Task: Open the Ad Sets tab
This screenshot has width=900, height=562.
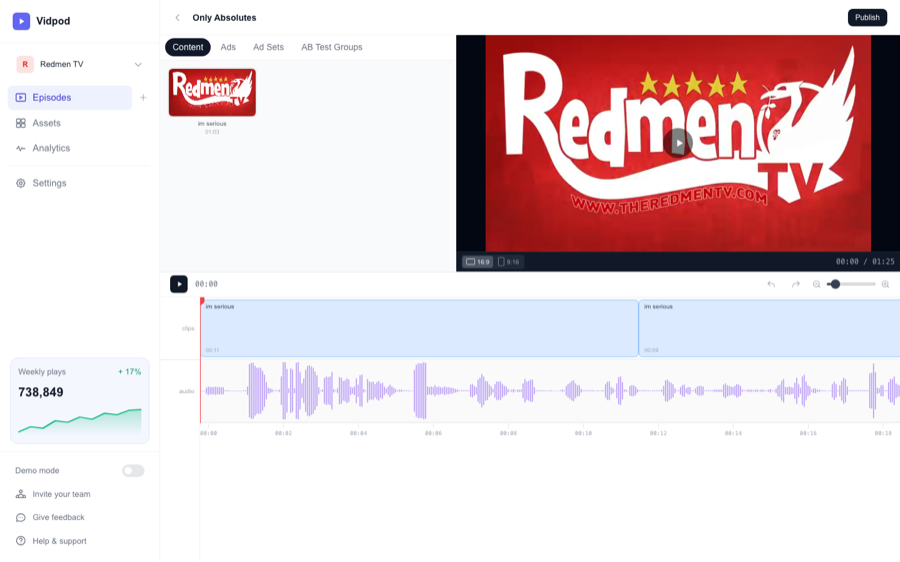Action: 268,47
